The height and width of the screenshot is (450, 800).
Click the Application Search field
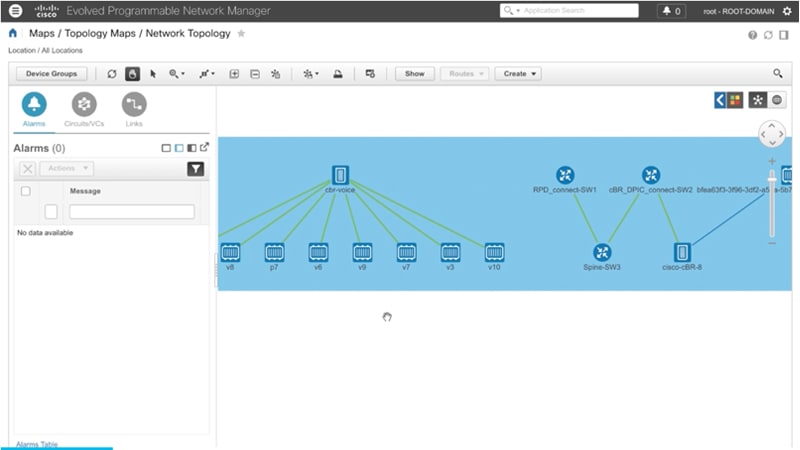(x=570, y=11)
